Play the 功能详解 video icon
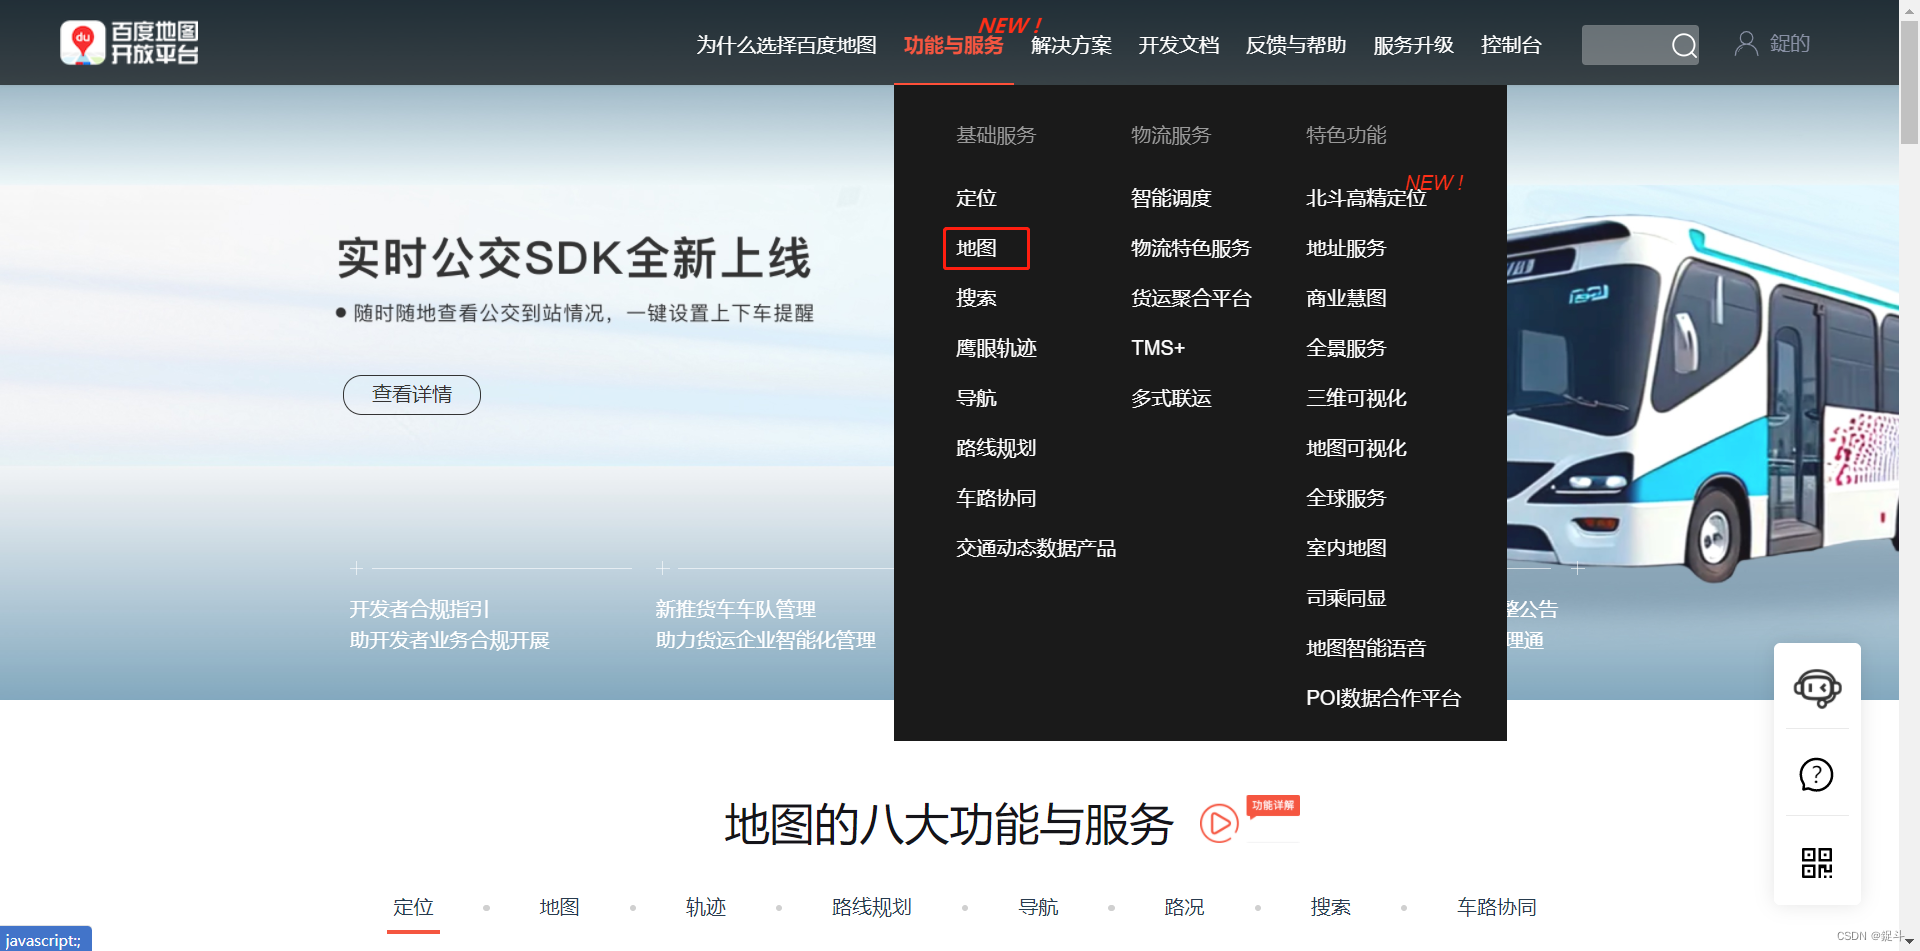 click(x=1219, y=823)
